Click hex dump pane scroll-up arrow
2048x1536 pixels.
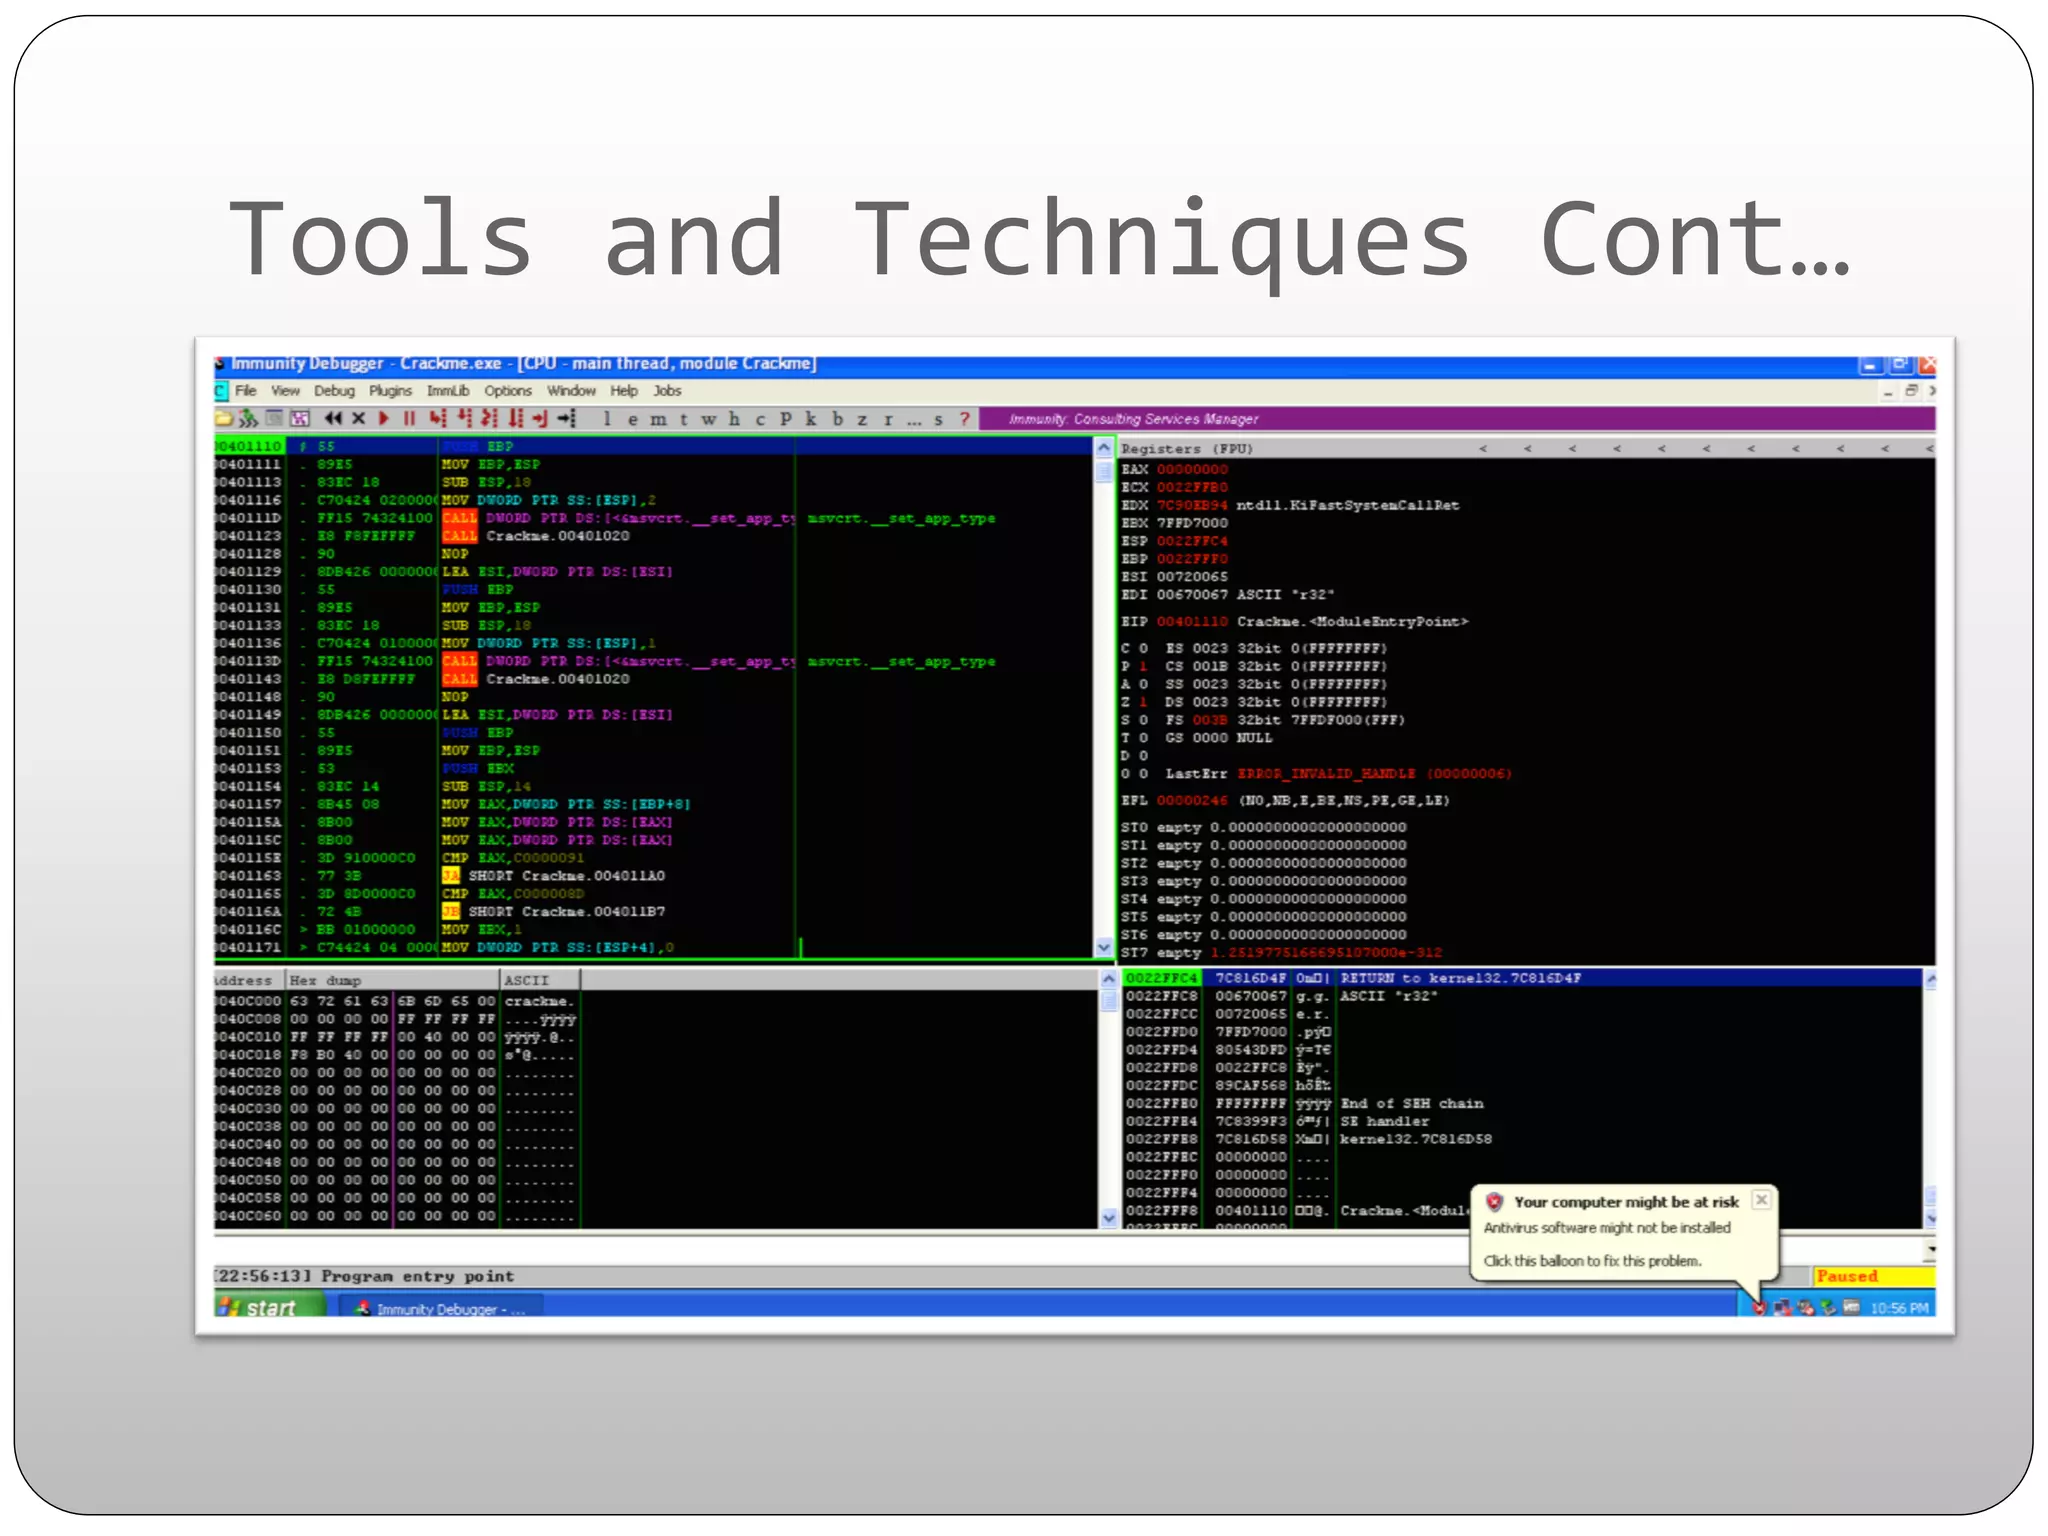pyautogui.click(x=1108, y=979)
